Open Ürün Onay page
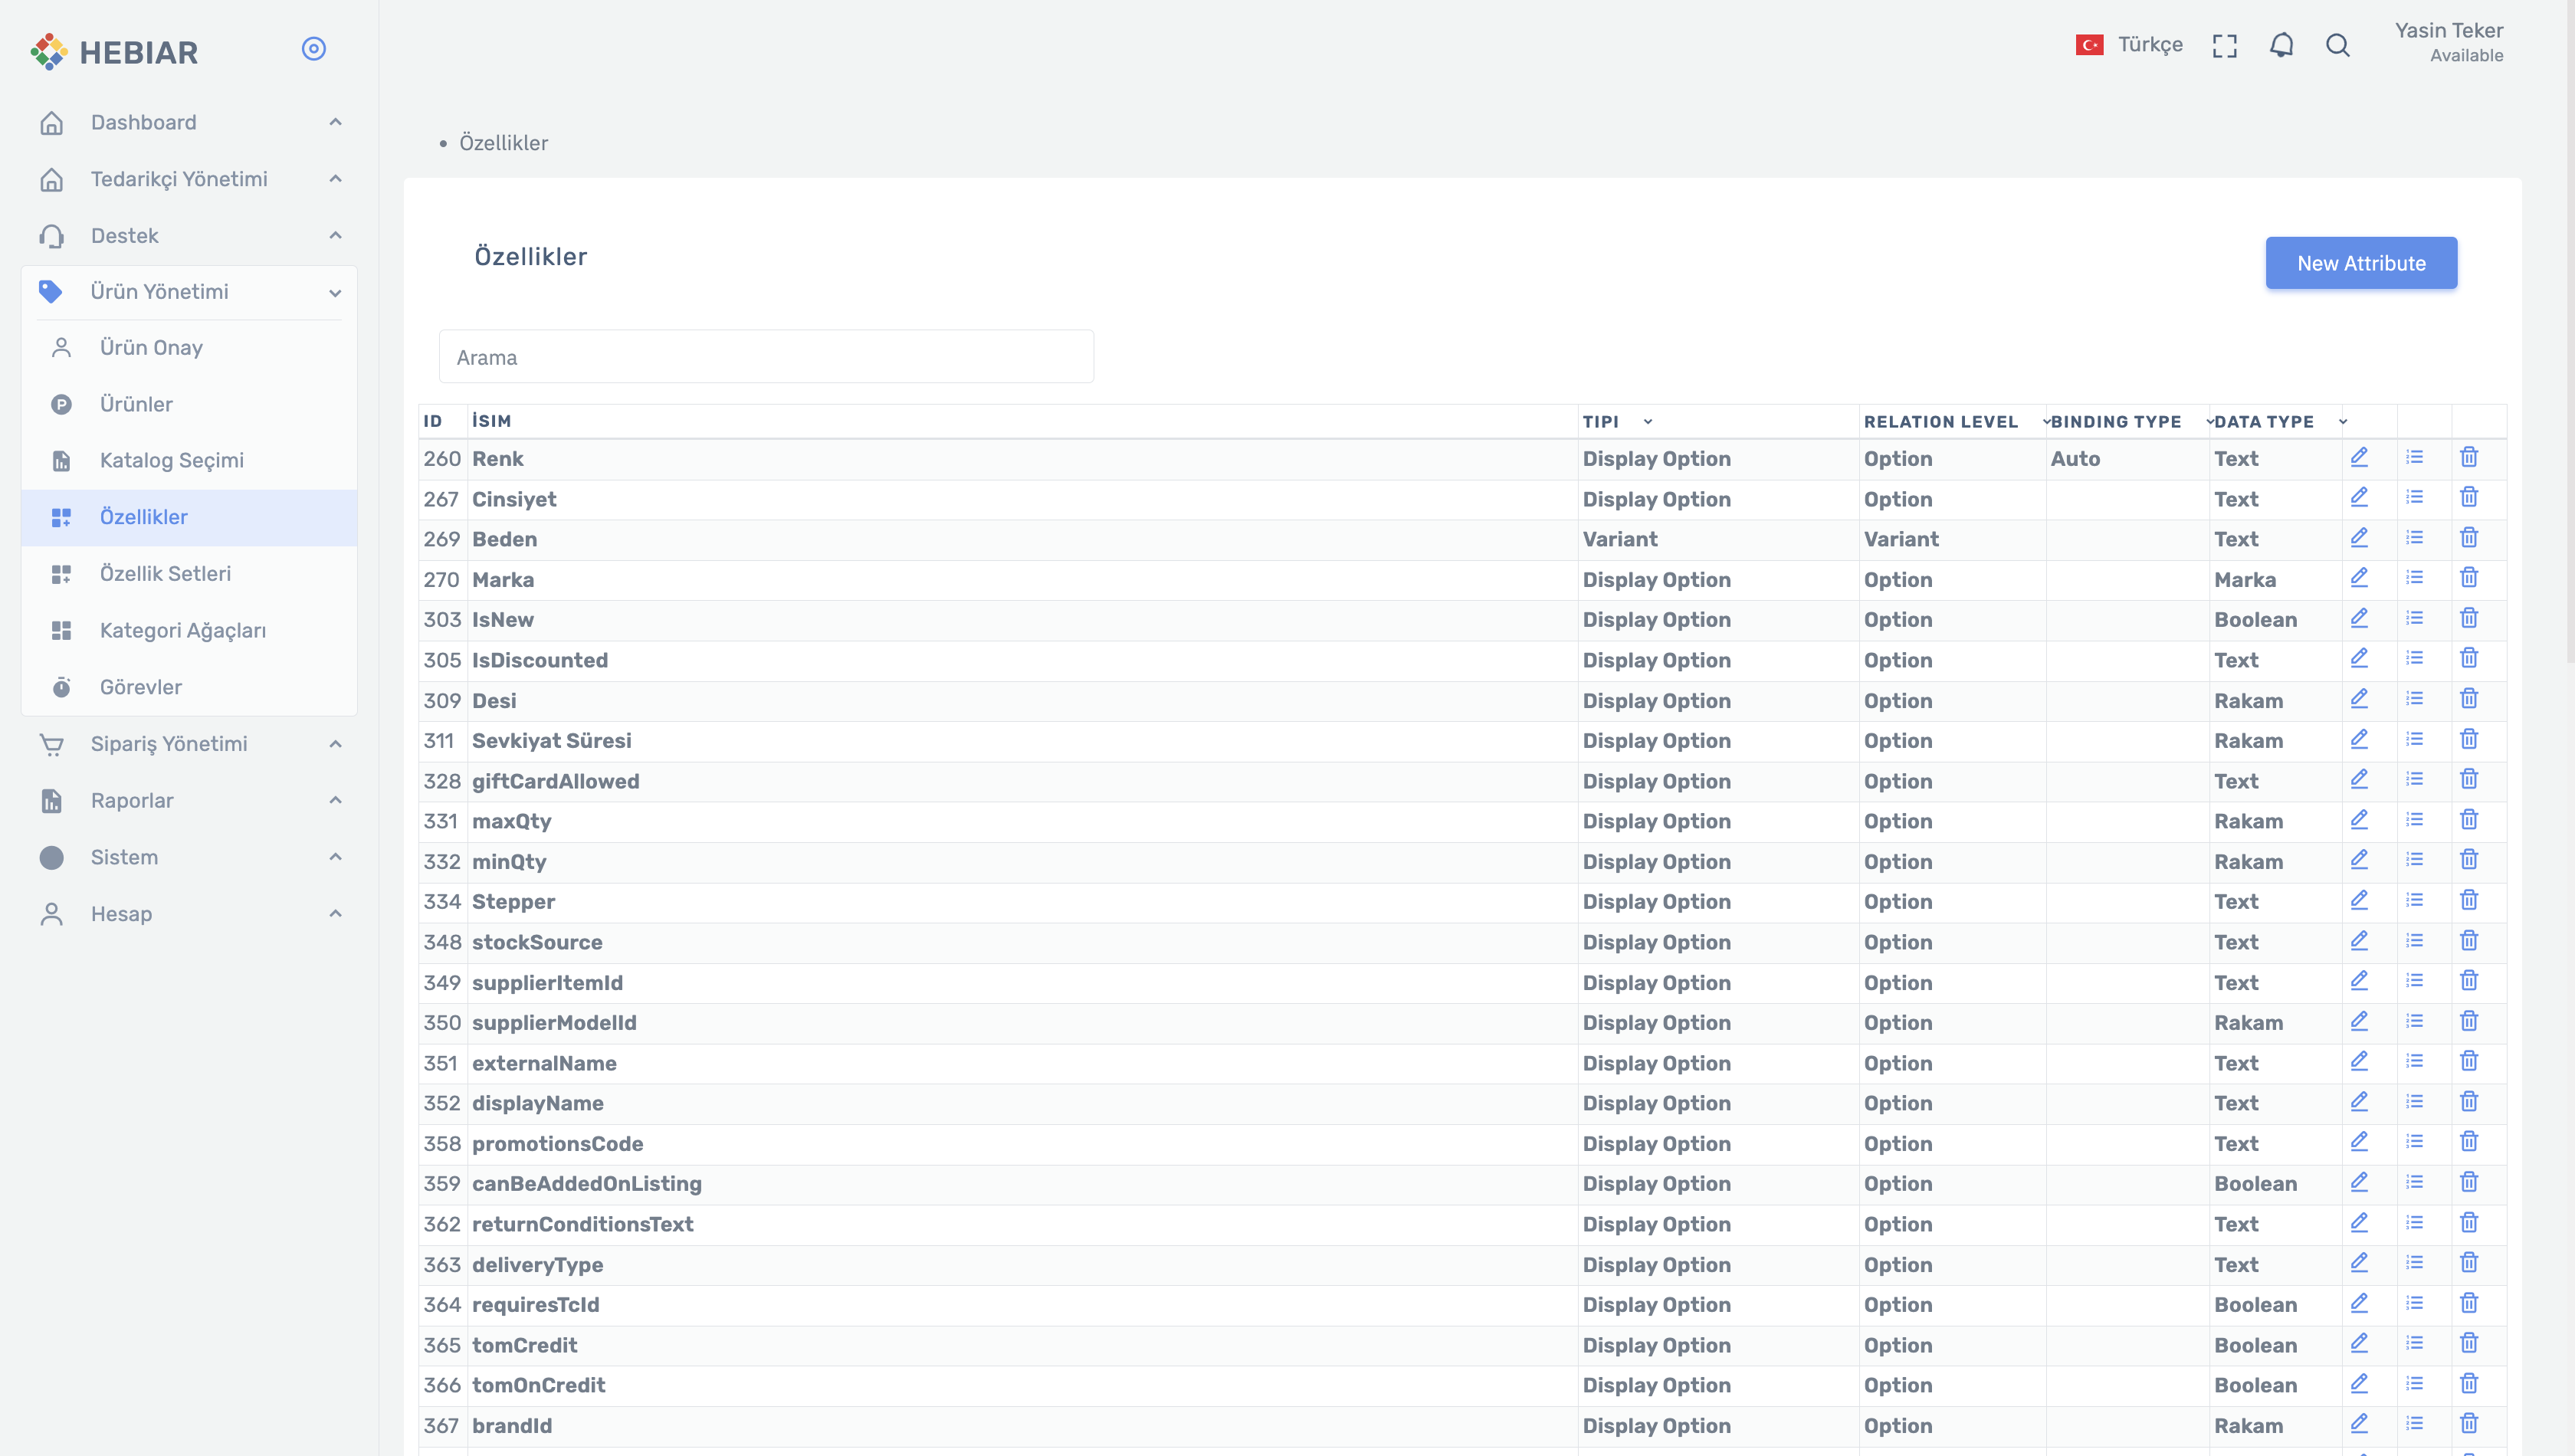This screenshot has height=1456, width=2575. coord(189,348)
